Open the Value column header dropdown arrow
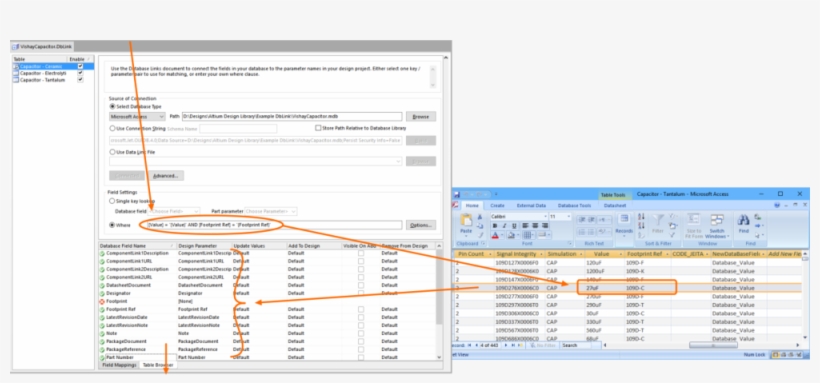Viewport: 820px width, 383px height. (620, 254)
